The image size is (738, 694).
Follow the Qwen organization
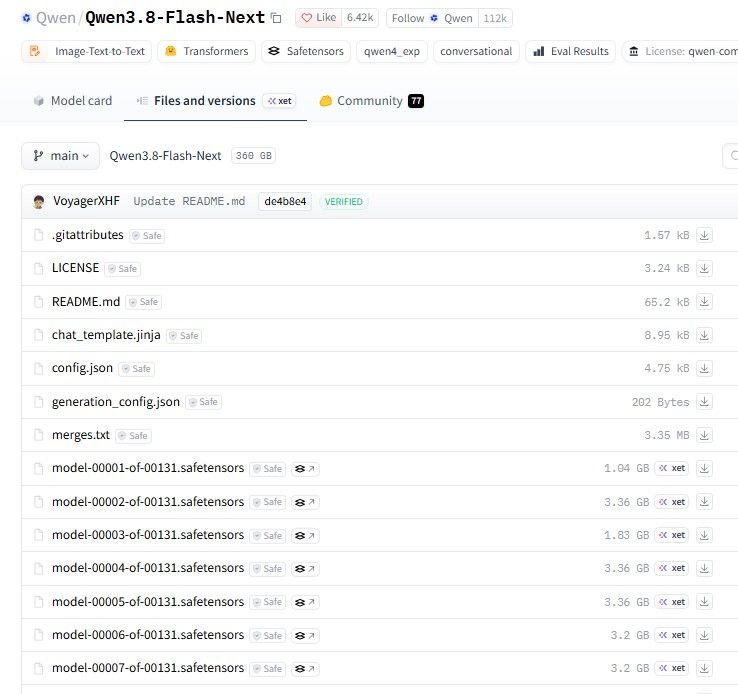coord(432,18)
